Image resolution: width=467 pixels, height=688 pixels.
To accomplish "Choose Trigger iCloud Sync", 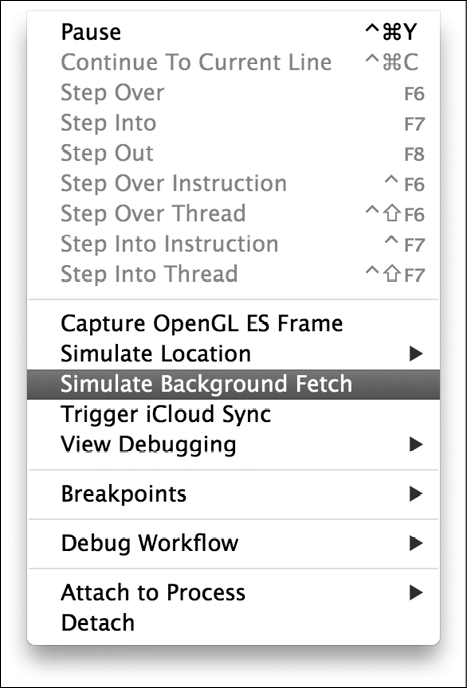I will click(x=233, y=414).
